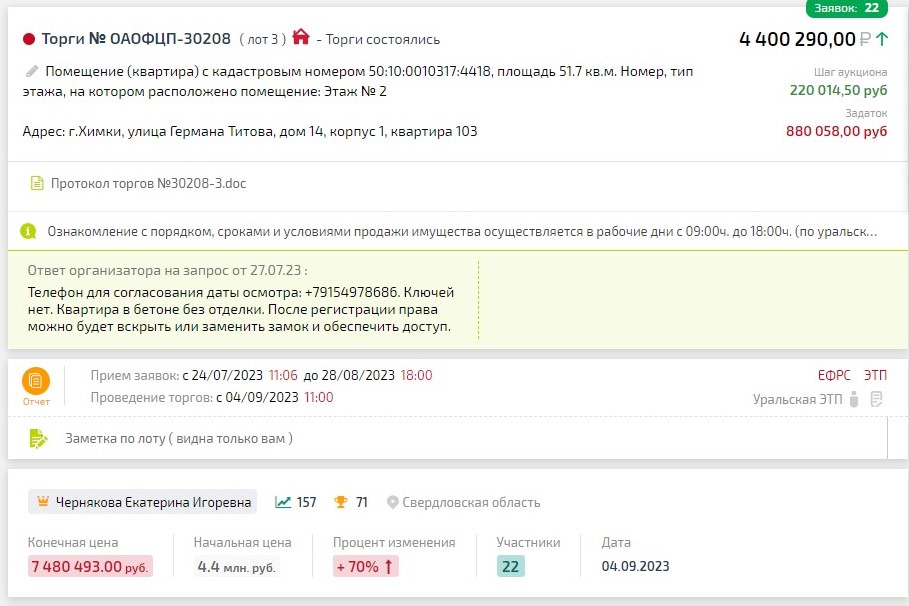909x606 pixels.
Task: Click the location pin before Свердловская область
Action: coord(392,502)
